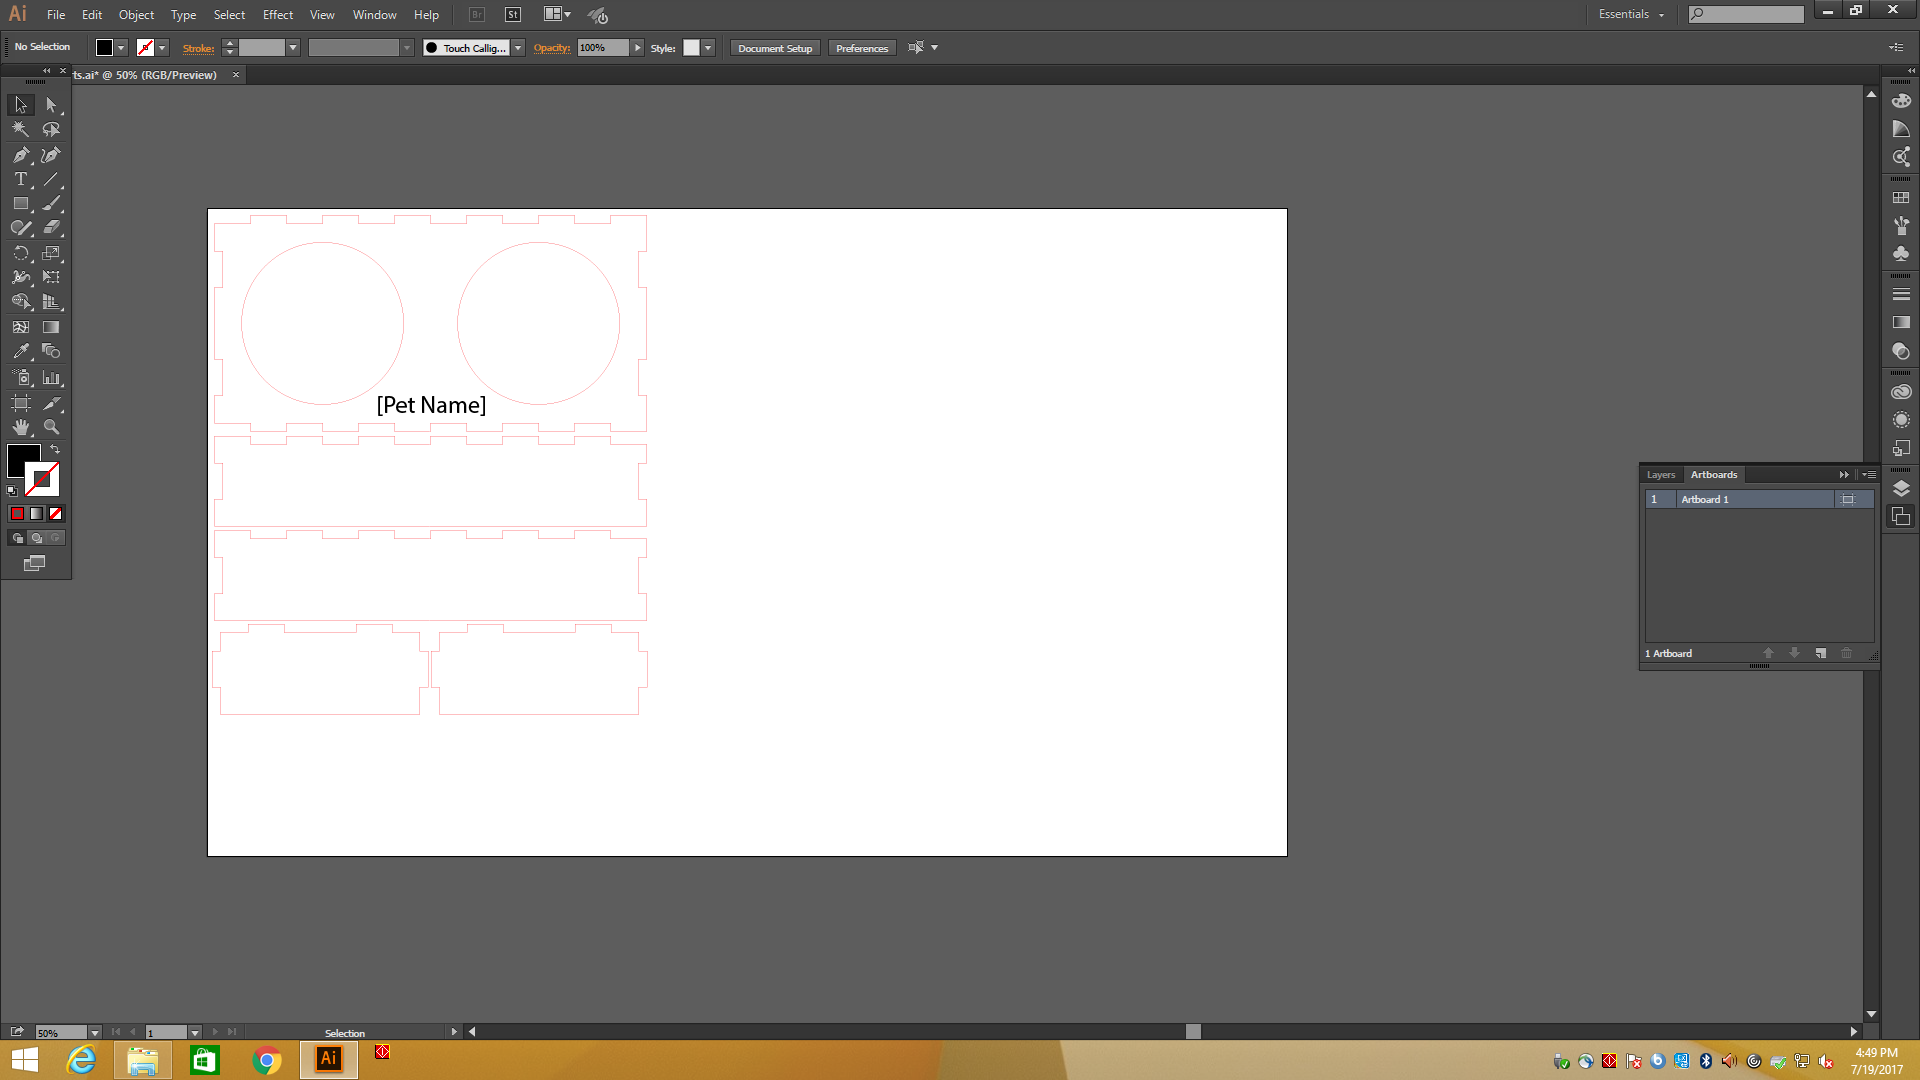This screenshot has width=1920, height=1080.
Task: Select the Magic Wand tool
Action: click(x=21, y=130)
